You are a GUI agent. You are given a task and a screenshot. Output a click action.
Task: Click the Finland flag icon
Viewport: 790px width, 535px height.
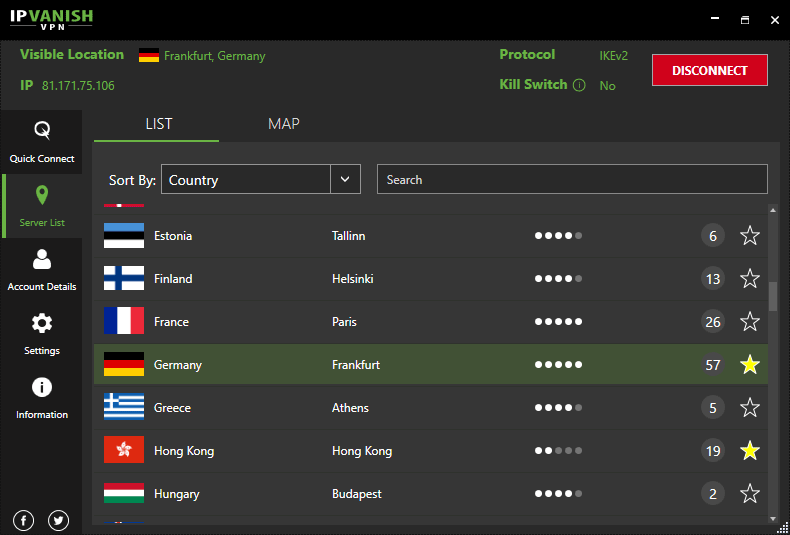click(124, 279)
